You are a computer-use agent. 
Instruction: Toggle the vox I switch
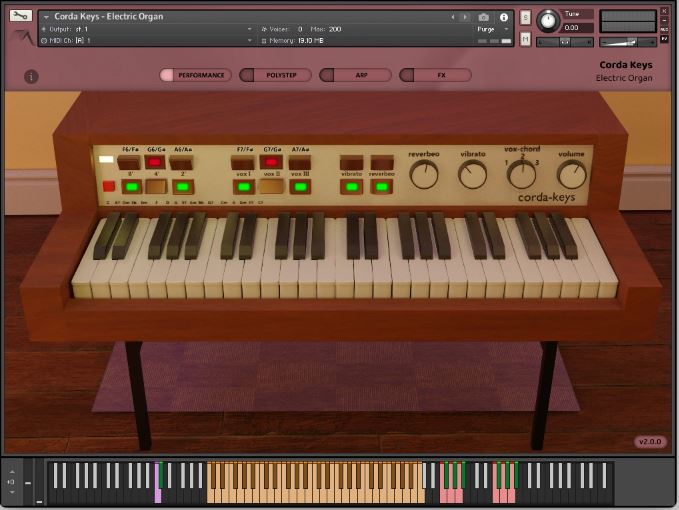(244, 187)
